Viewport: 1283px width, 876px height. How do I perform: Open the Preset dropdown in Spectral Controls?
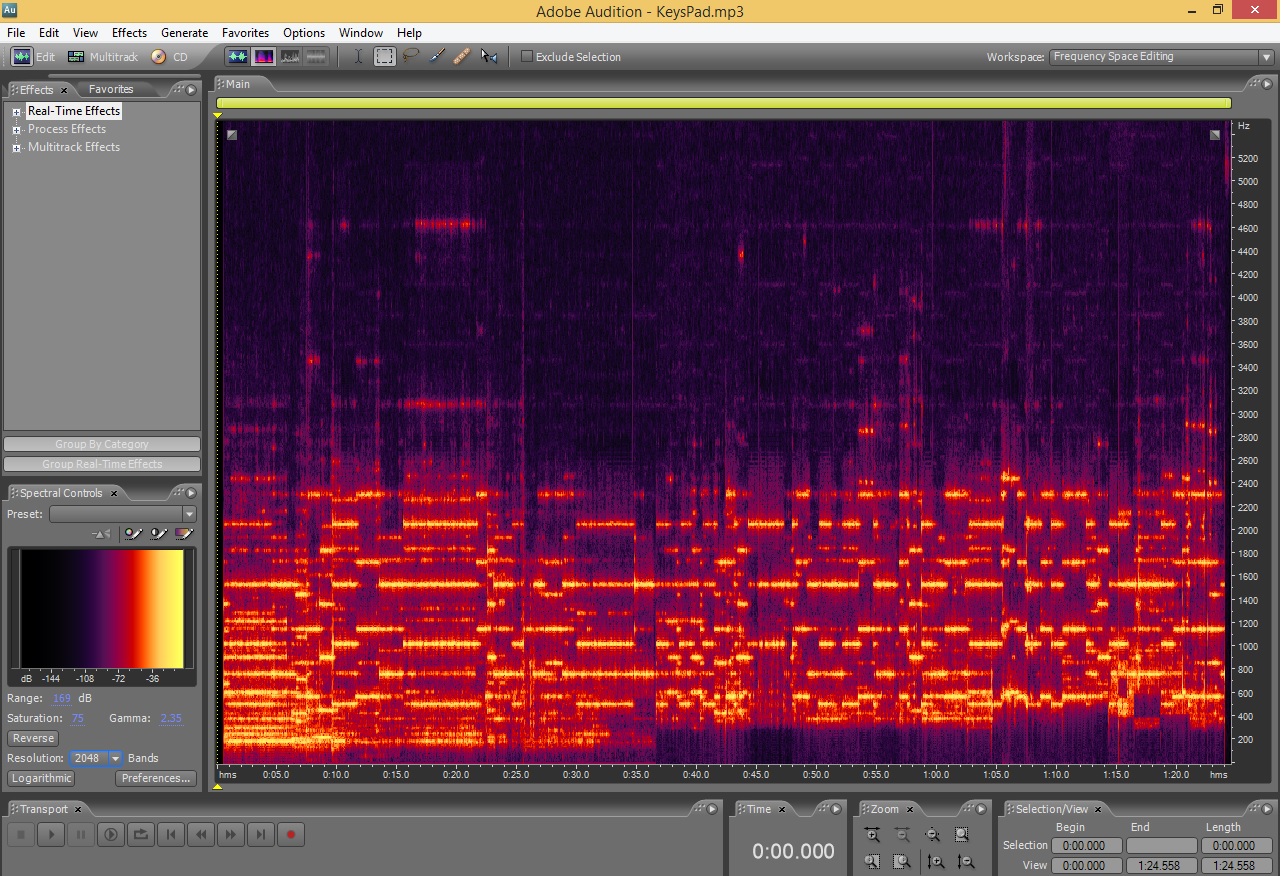(123, 514)
